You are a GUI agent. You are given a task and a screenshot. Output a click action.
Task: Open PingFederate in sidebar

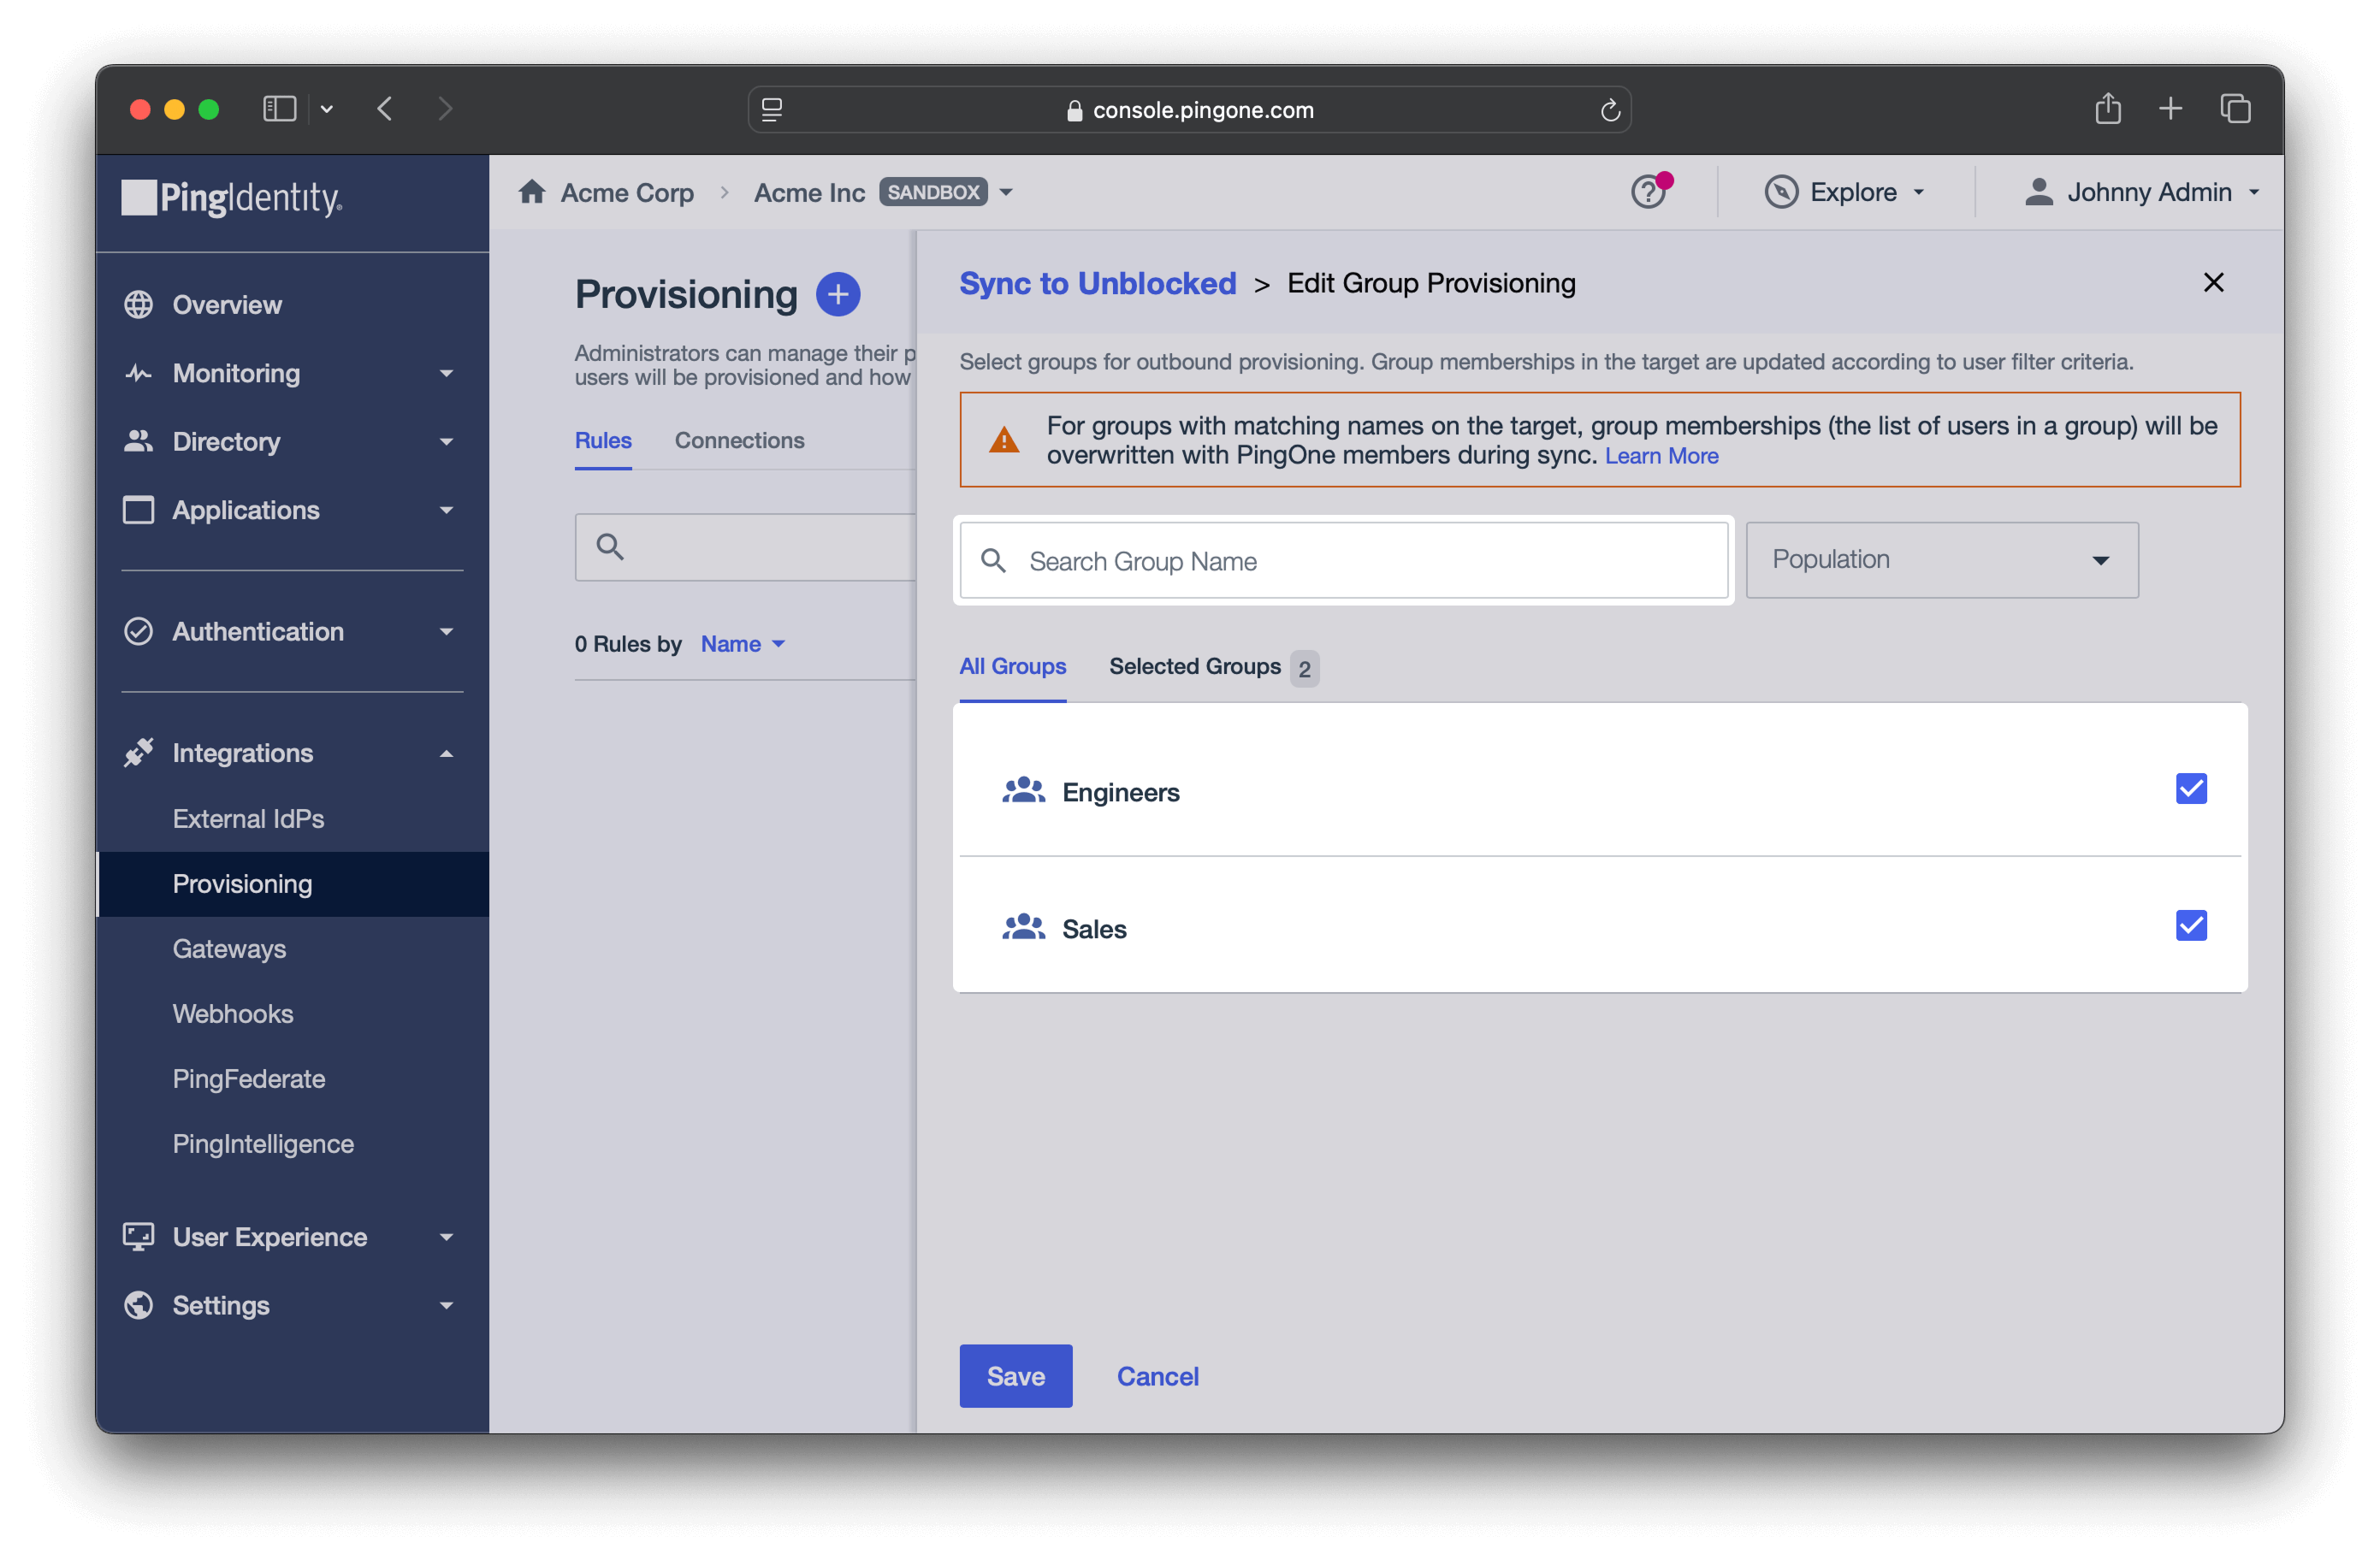[249, 1078]
